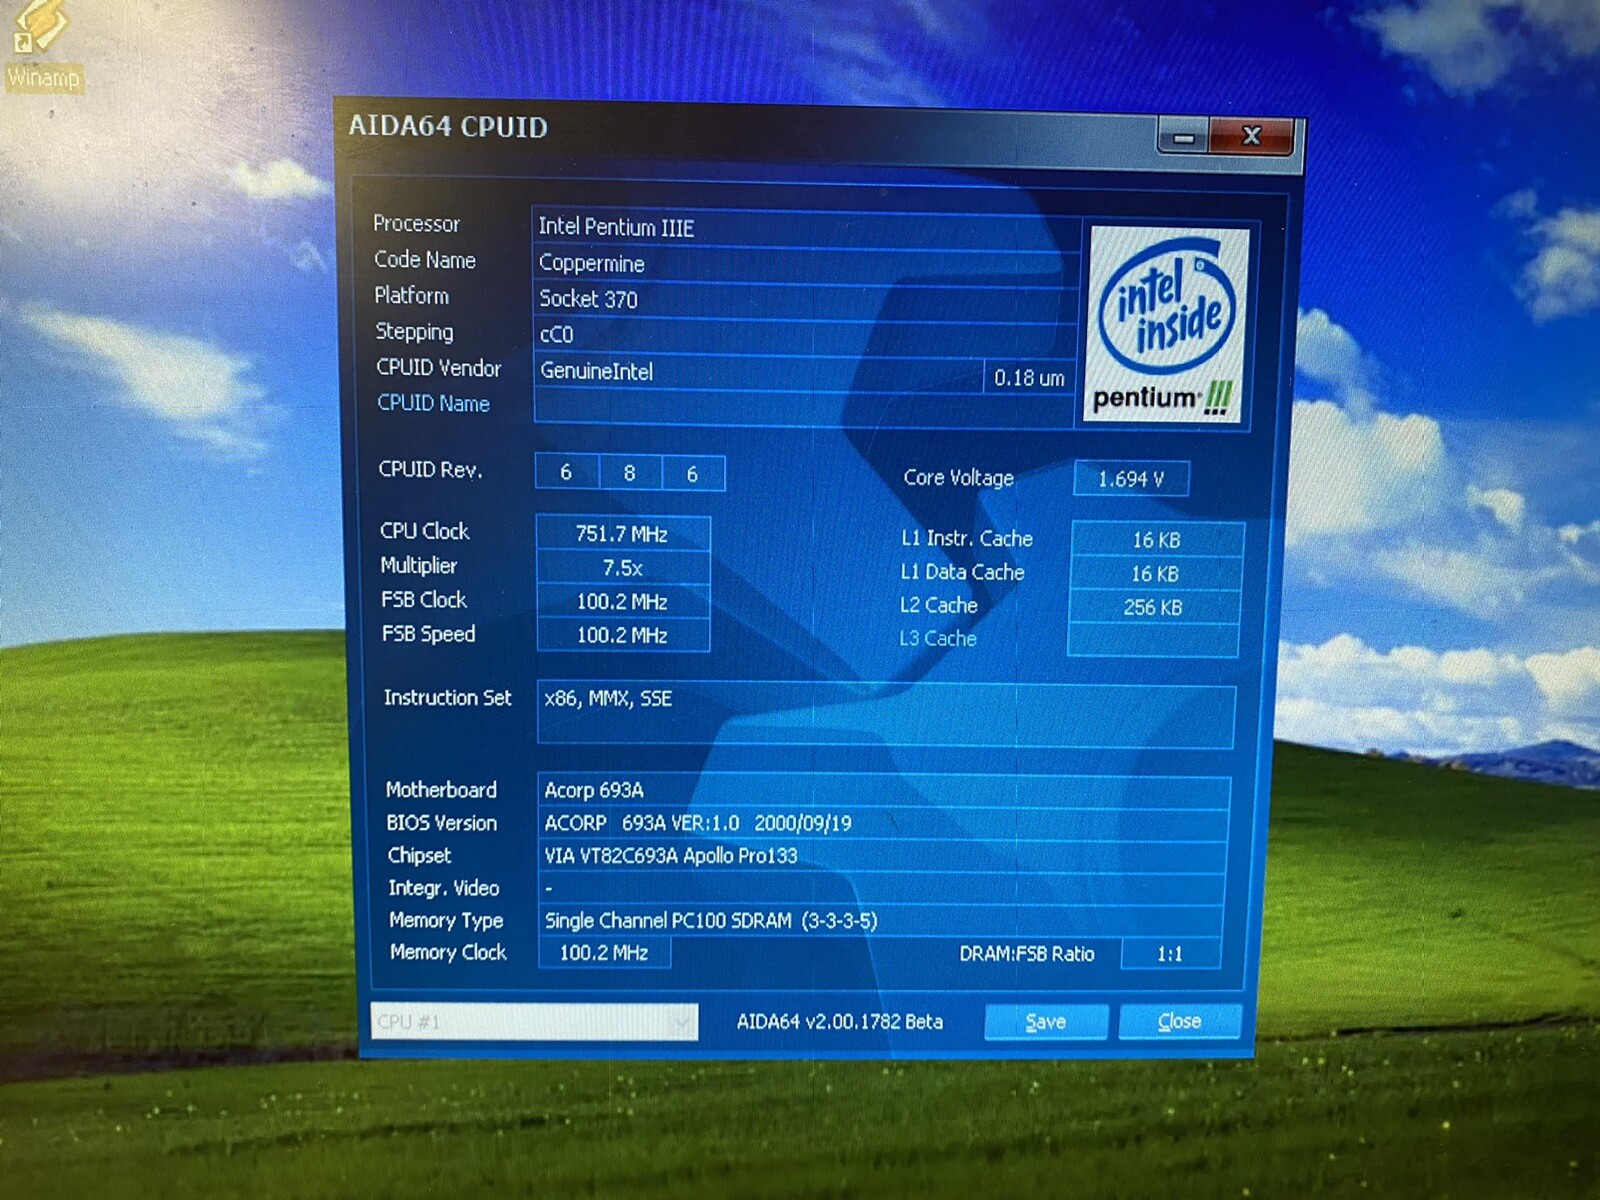Click the Memory Type label
1600x1200 pixels.
click(x=446, y=920)
